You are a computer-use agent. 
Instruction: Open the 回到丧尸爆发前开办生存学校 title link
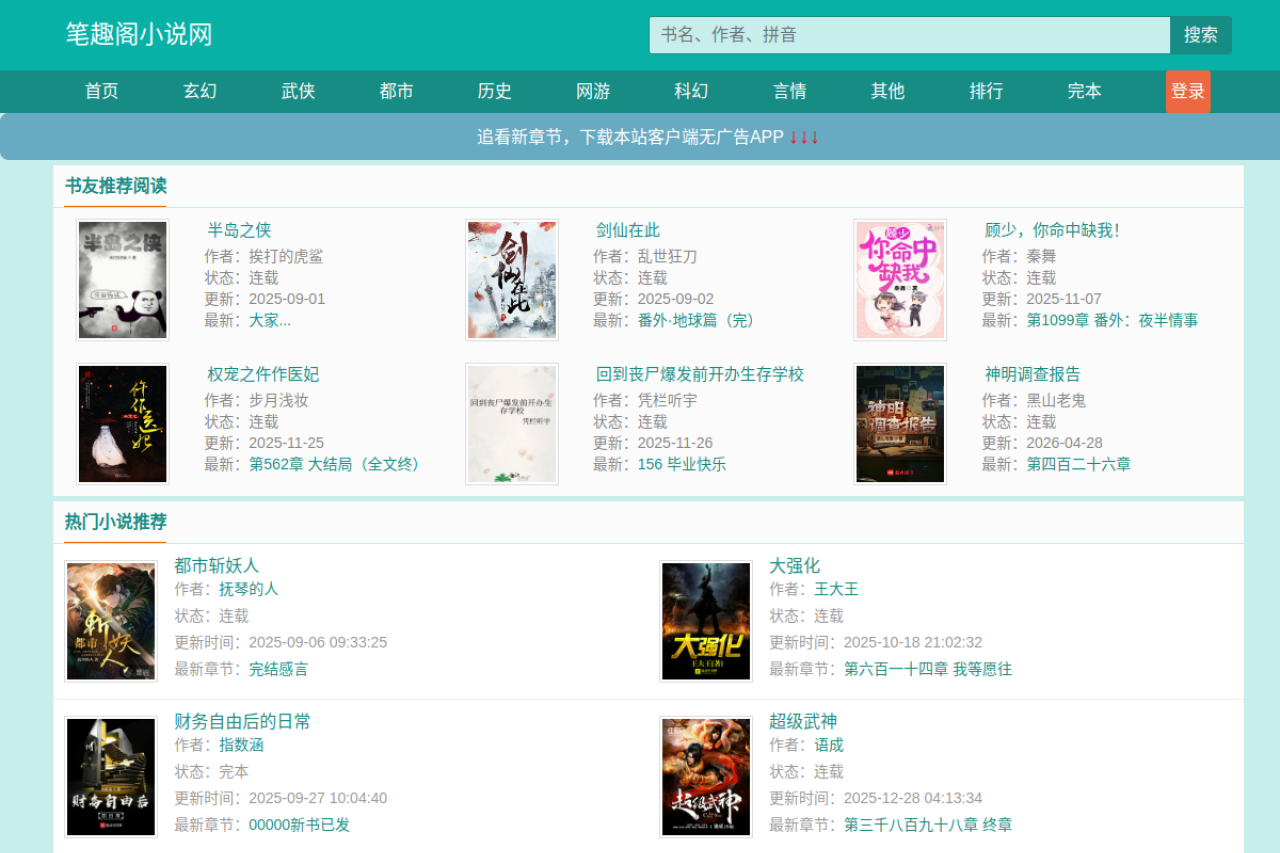(700, 374)
